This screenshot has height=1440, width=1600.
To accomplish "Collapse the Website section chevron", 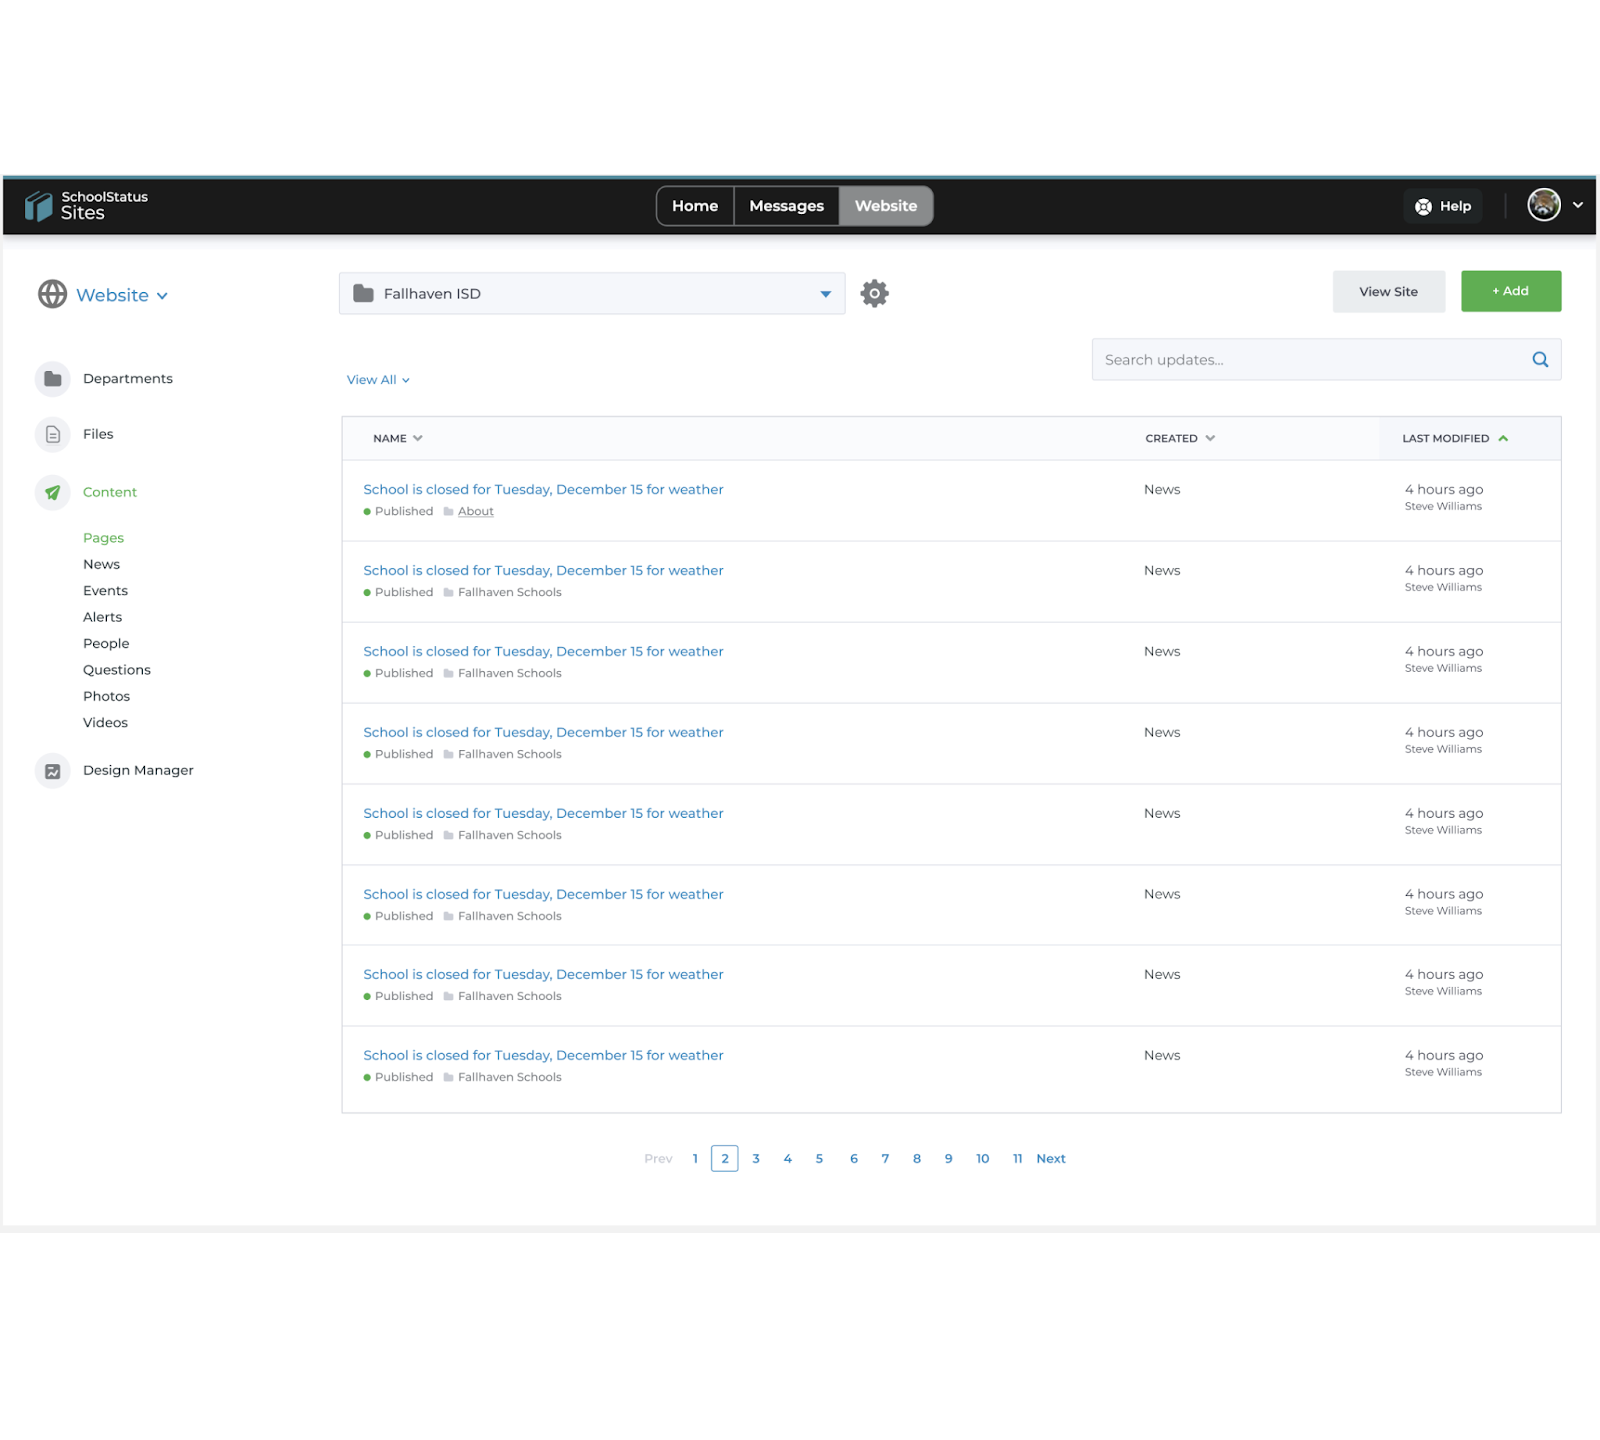I will click(163, 295).
